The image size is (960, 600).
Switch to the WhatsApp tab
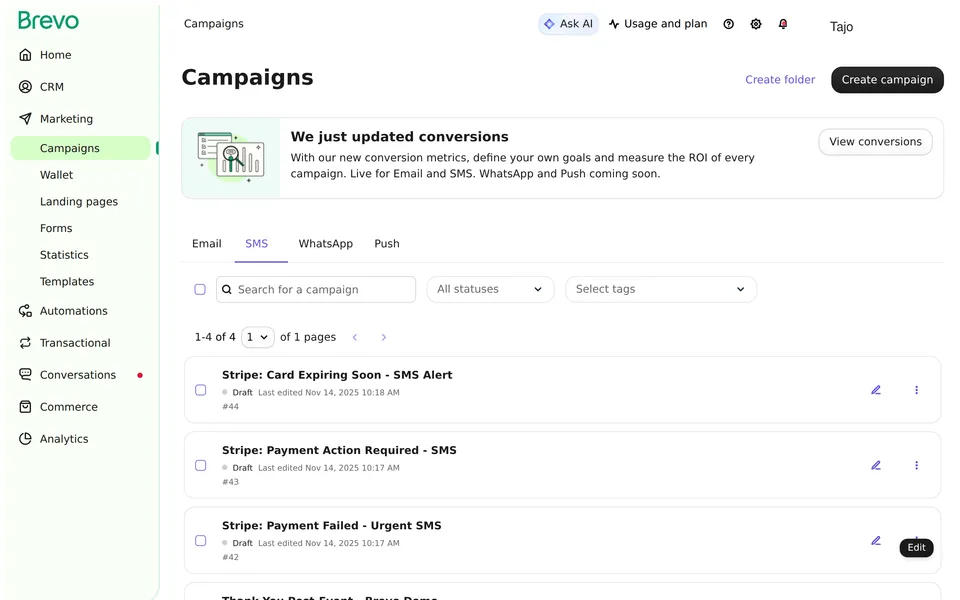tap(326, 244)
